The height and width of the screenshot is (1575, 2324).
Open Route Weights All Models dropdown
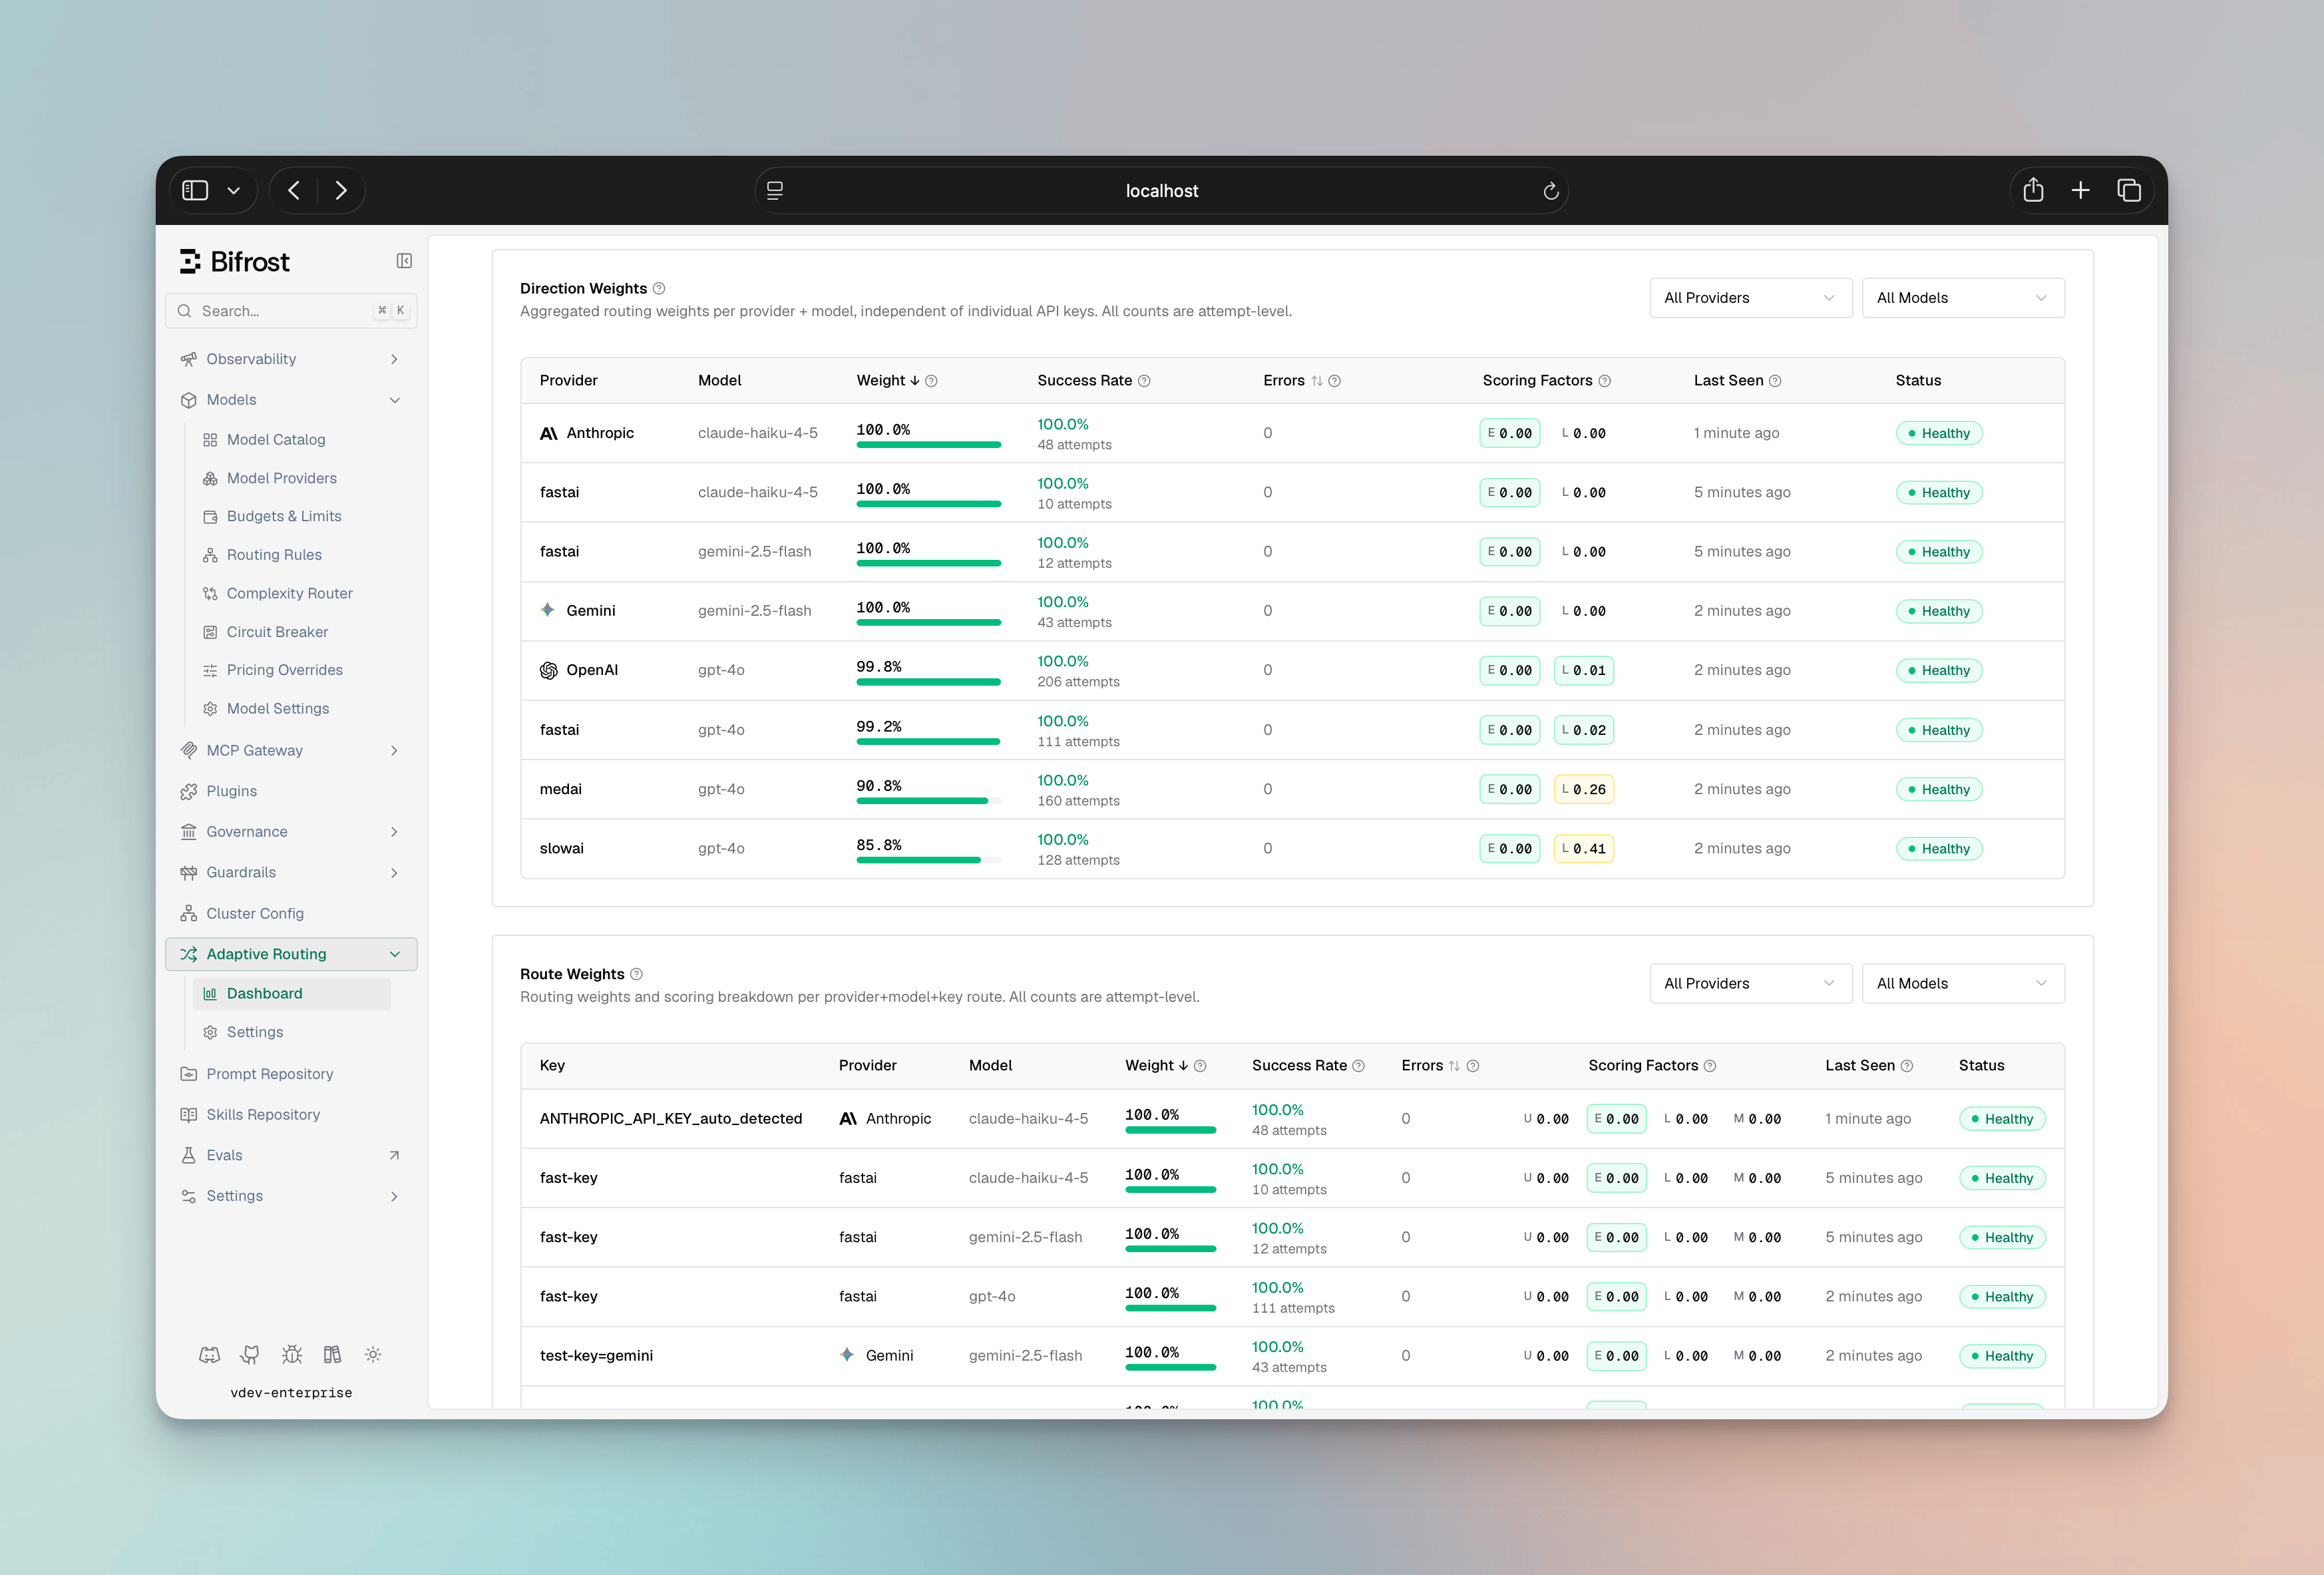coord(1963,983)
